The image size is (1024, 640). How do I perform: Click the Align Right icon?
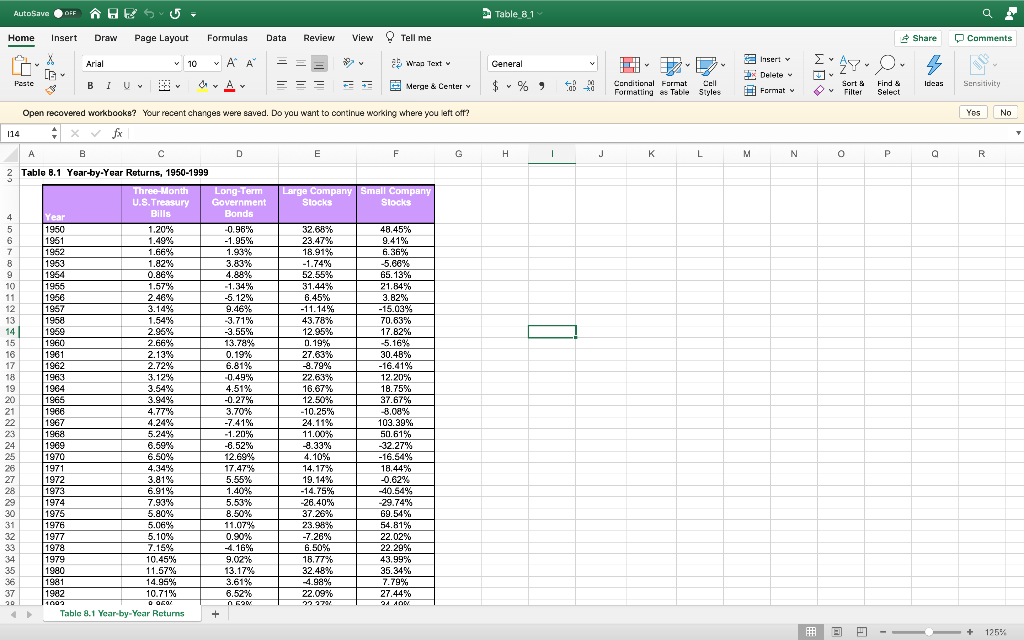[319, 86]
